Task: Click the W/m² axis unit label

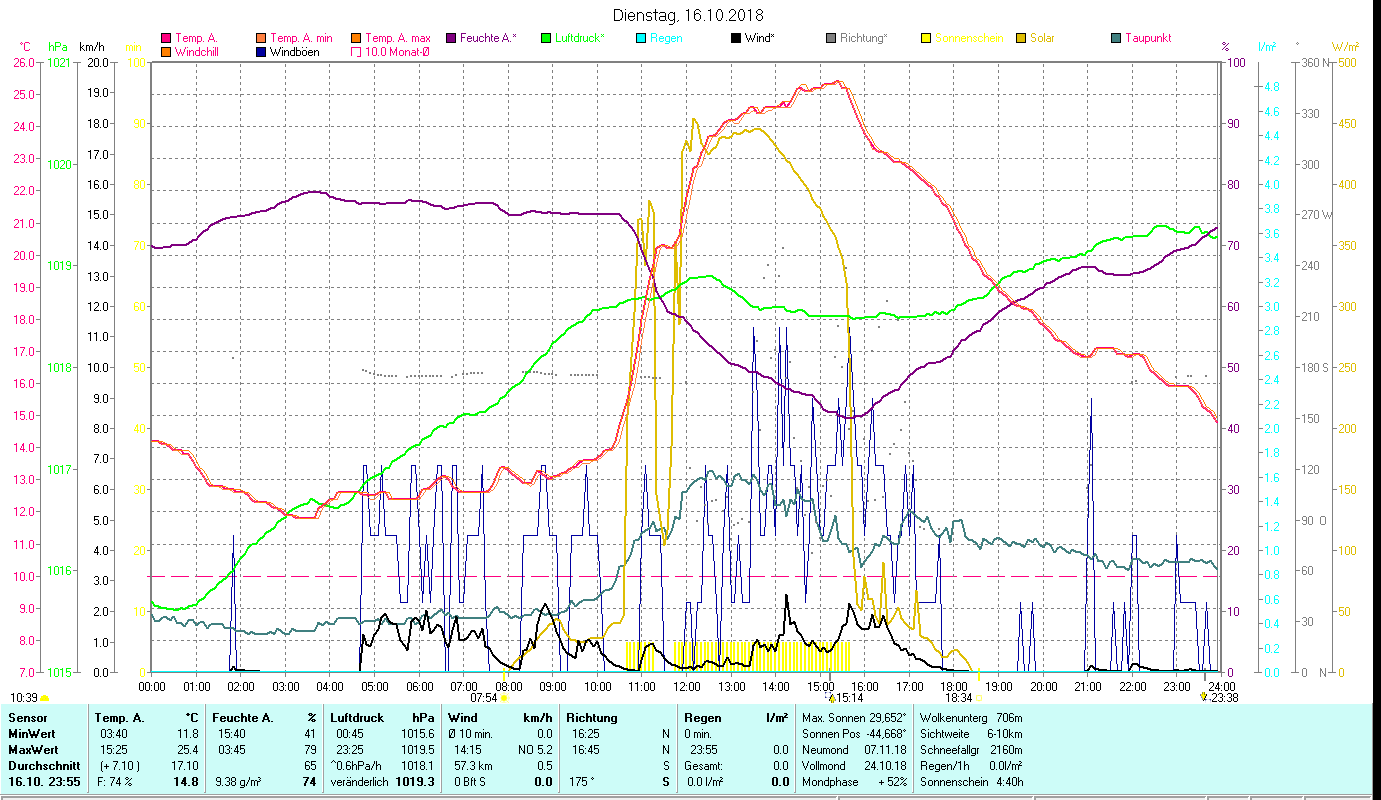Action: point(1345,47)
